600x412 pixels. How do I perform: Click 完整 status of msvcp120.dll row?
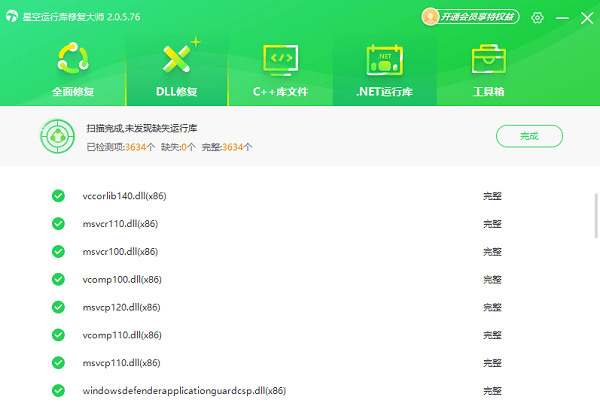coord(492,308)
